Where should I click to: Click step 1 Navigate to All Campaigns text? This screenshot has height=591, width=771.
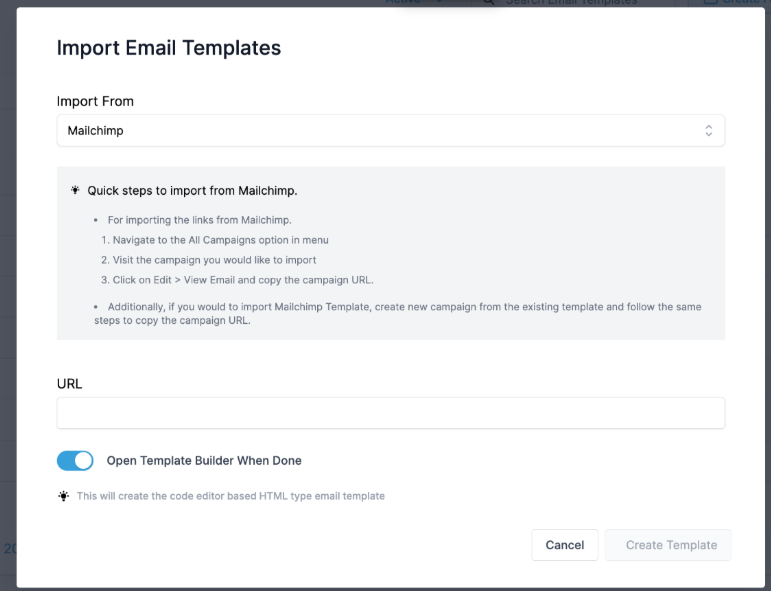pyautogui.click(x=214, y=240)
